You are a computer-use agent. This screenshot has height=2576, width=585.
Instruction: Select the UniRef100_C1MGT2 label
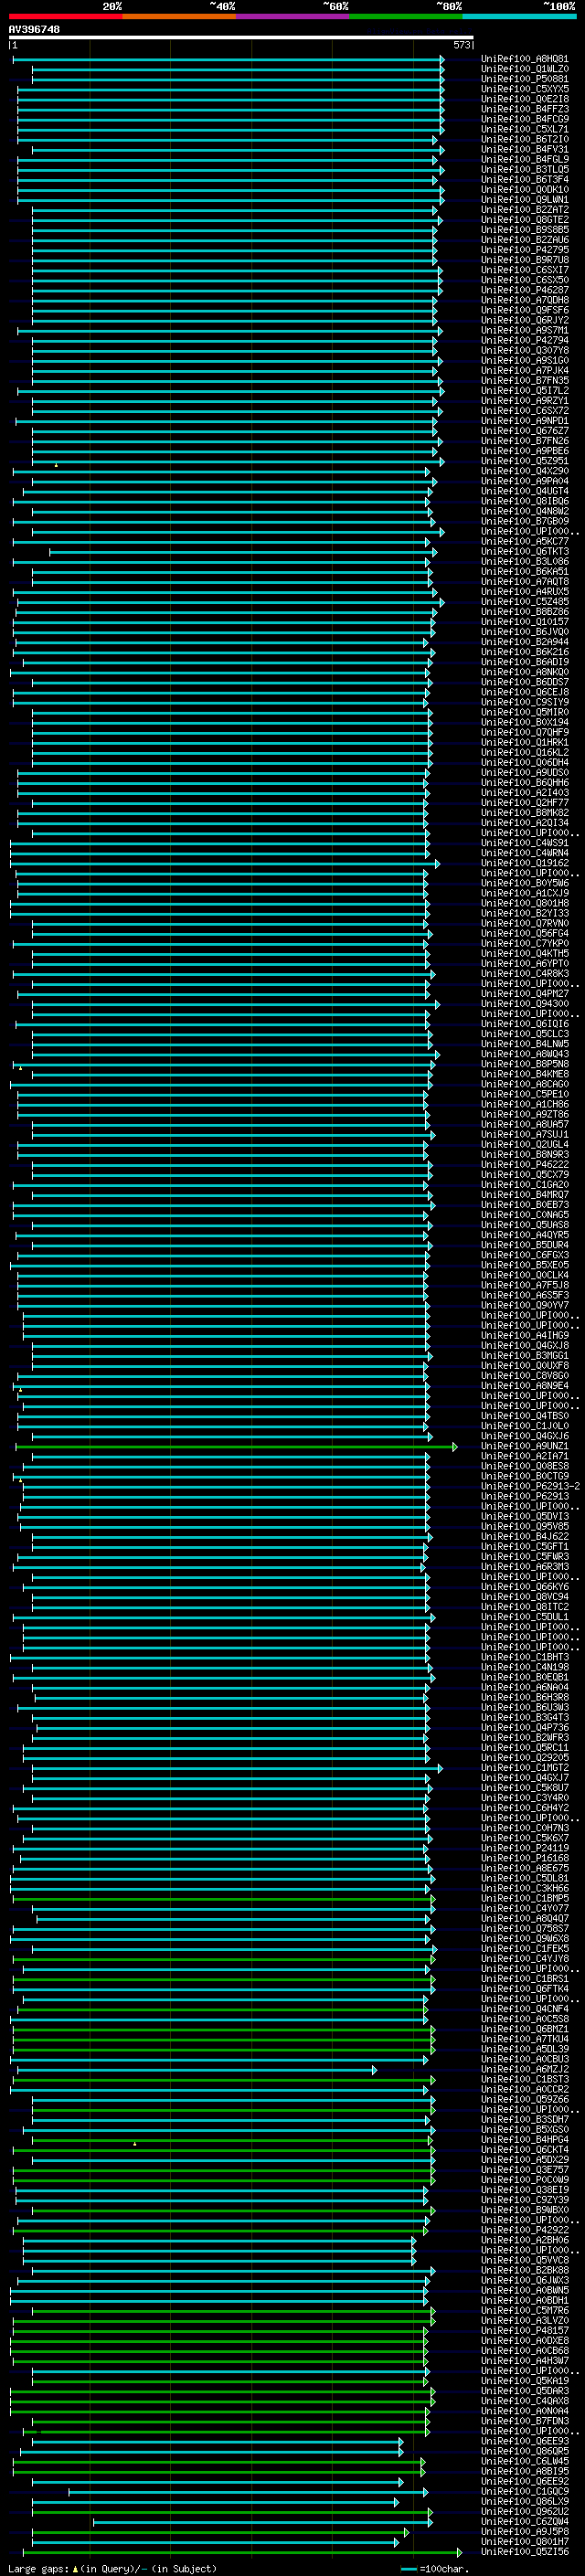(525, 1767)
